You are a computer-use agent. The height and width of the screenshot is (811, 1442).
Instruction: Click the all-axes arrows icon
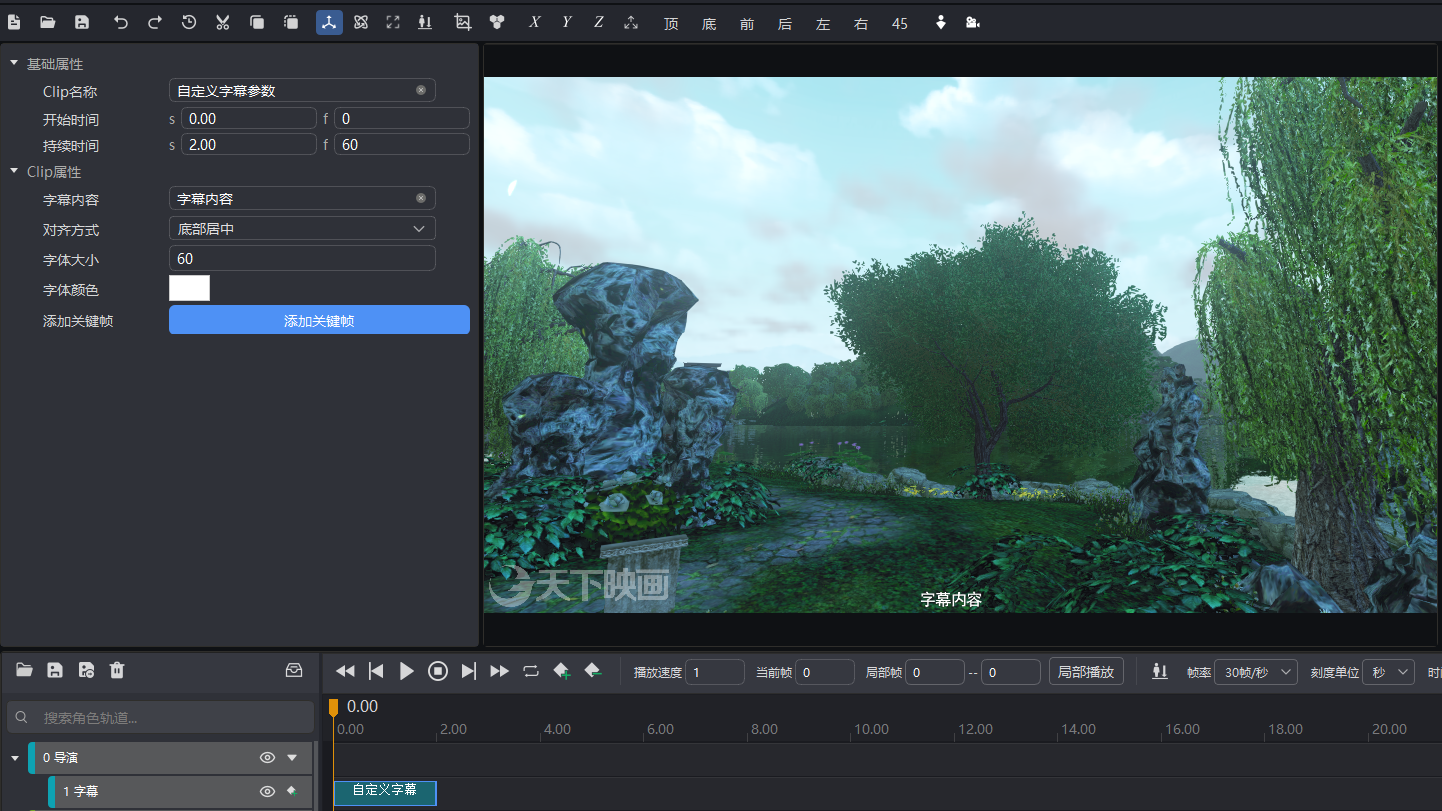(x=631, y=22)
